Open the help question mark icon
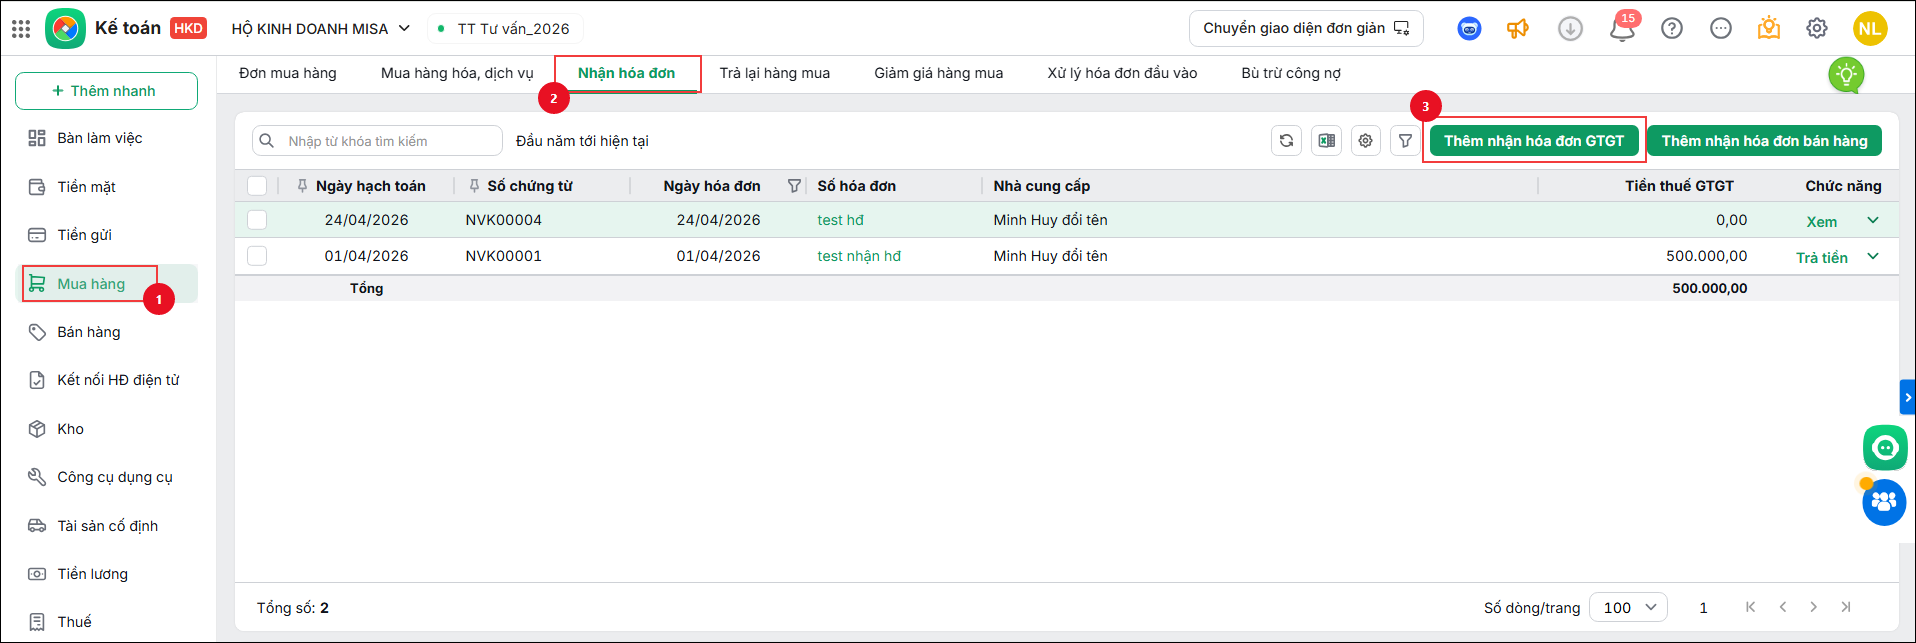1916x643 pixels. point(1671,29)
